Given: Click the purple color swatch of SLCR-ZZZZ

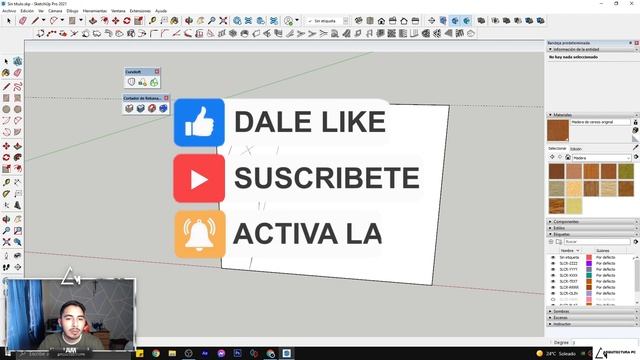Looking at the screenshot, I should pyautogui.click(x=589, y=264).
